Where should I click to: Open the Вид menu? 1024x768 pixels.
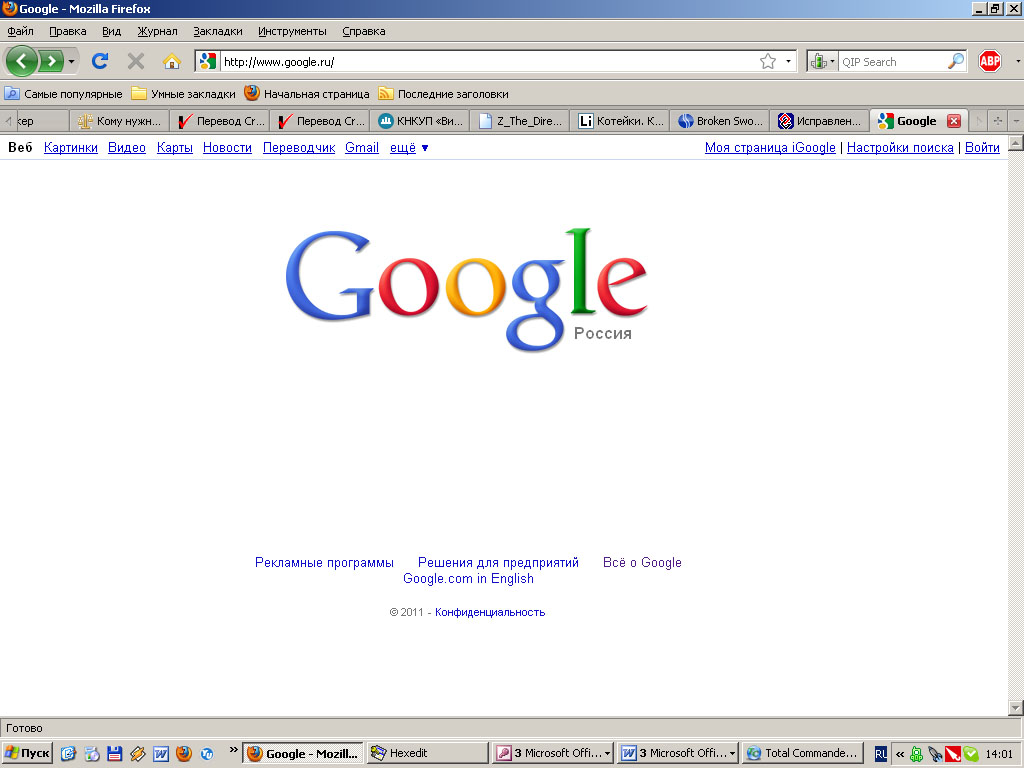[x=112, y=31]
